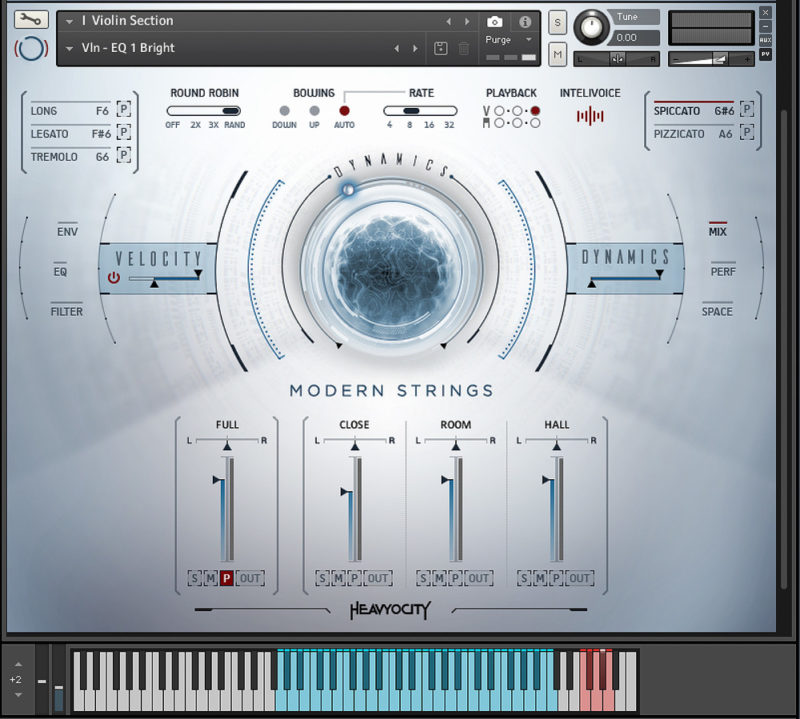This screenshot has height=719, width=800.
Task: Click the bowing Rate slider
Action: [420, 111]
